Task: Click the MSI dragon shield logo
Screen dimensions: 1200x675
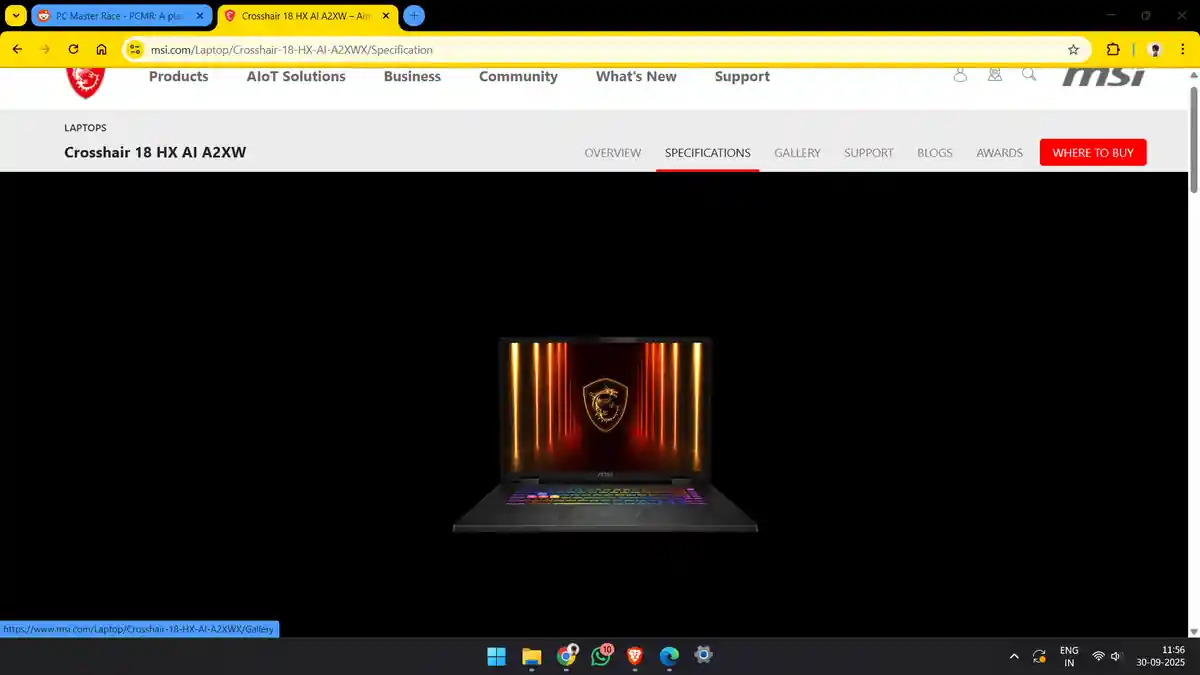Action: 85,80
